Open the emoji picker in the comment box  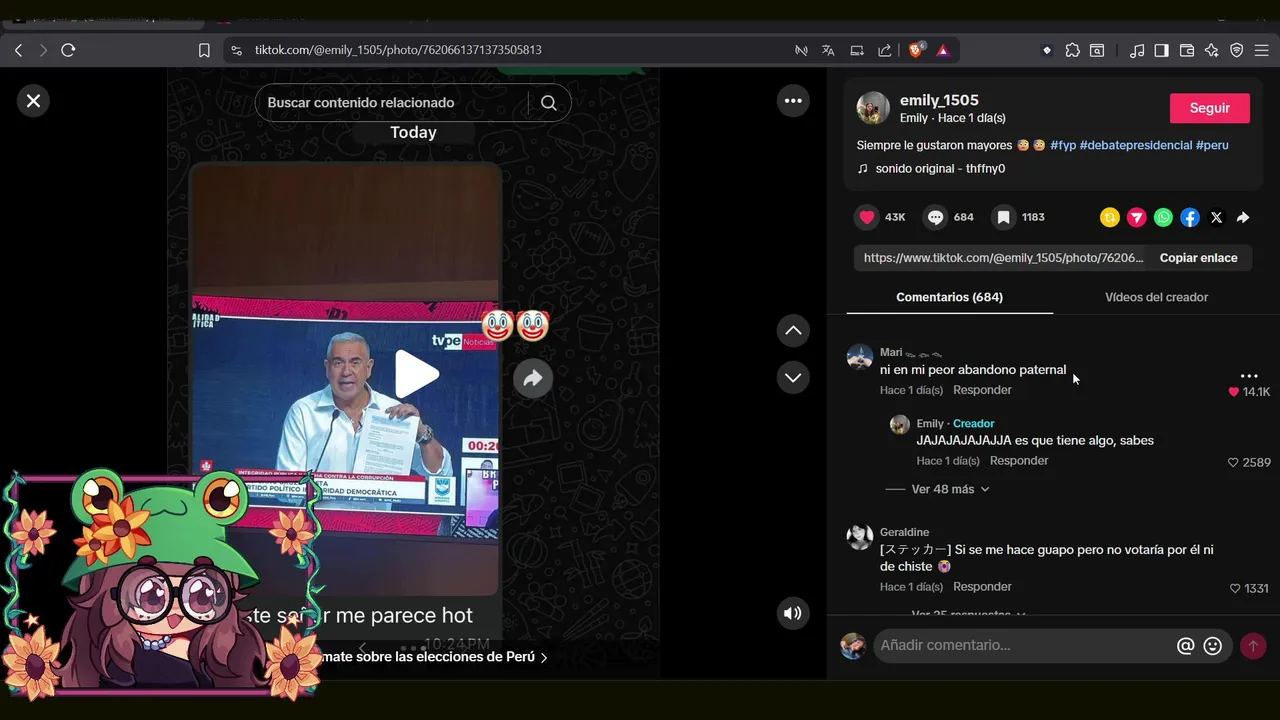[1213, 646]
